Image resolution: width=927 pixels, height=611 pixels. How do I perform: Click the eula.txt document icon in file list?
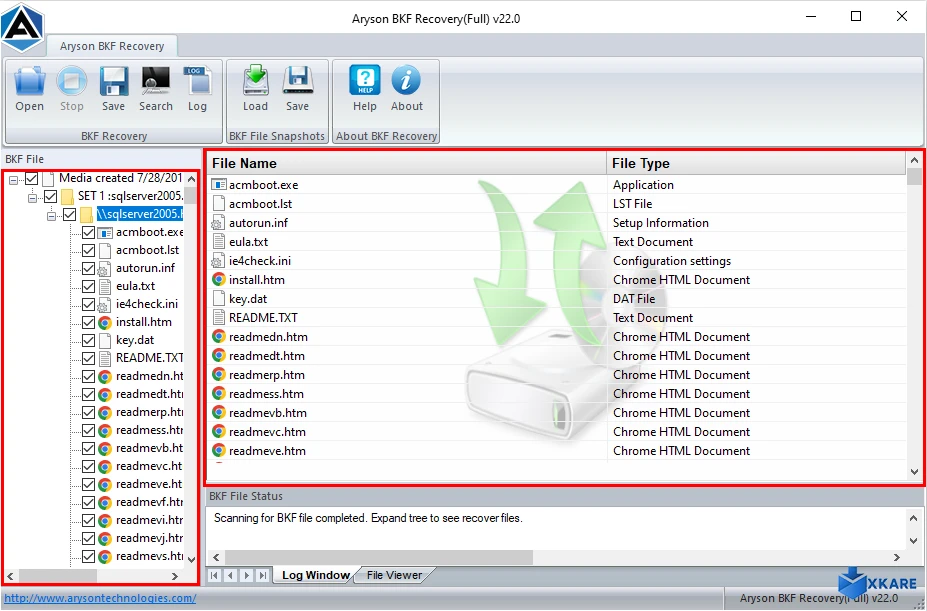pyautogui.click(x=219, y=242)
